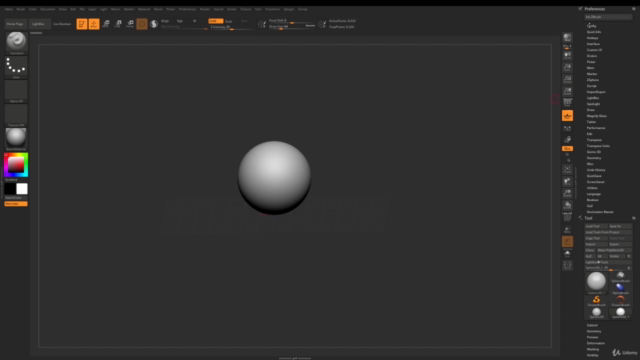Click the BPR render icon

pos(567,38)
